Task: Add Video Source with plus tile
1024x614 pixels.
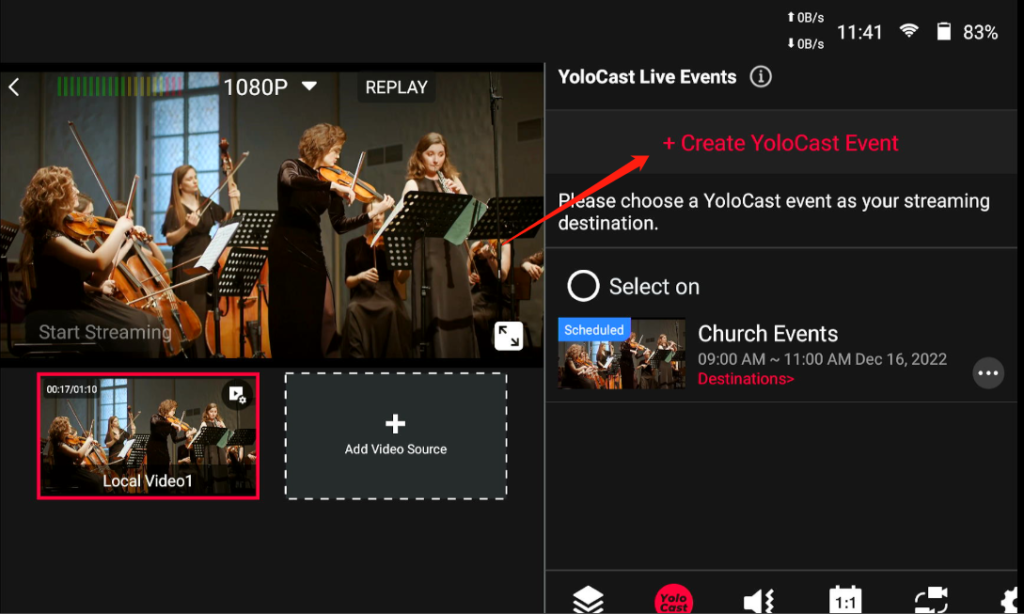Action: coord(396,436)
